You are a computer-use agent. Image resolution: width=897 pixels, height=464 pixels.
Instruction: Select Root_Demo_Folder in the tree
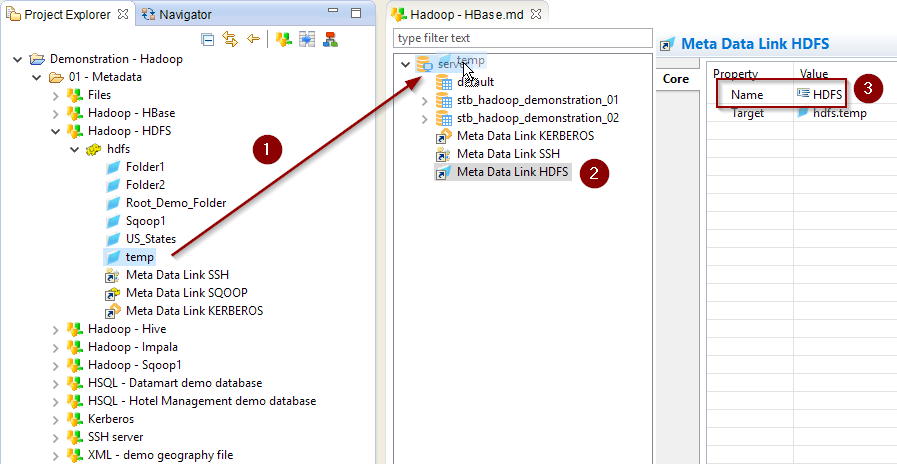click(x=176, y=203)
